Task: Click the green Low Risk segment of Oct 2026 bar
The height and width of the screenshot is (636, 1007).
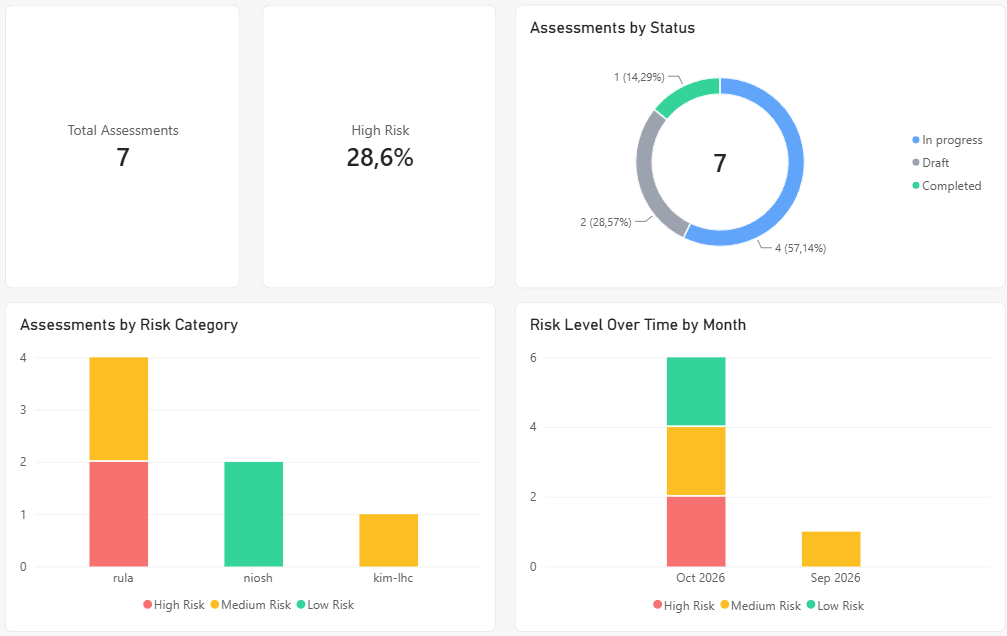Action: tap(696, 391)
